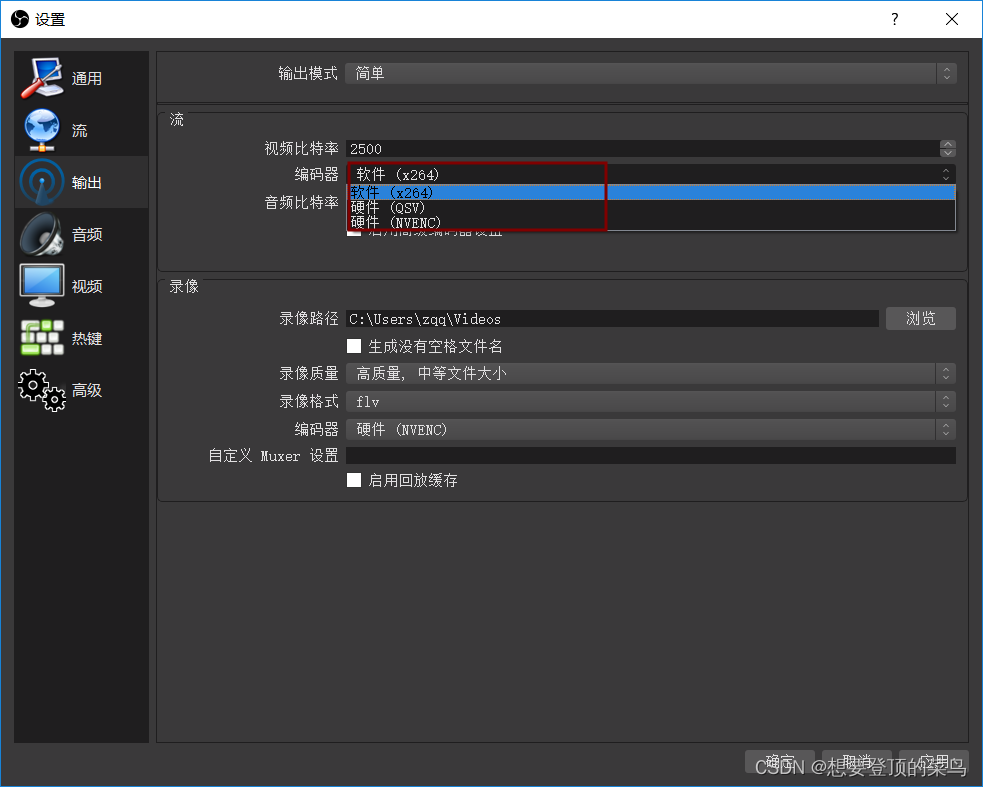
Task: Open the 通用 (General) settings icon
Action: 42,78
